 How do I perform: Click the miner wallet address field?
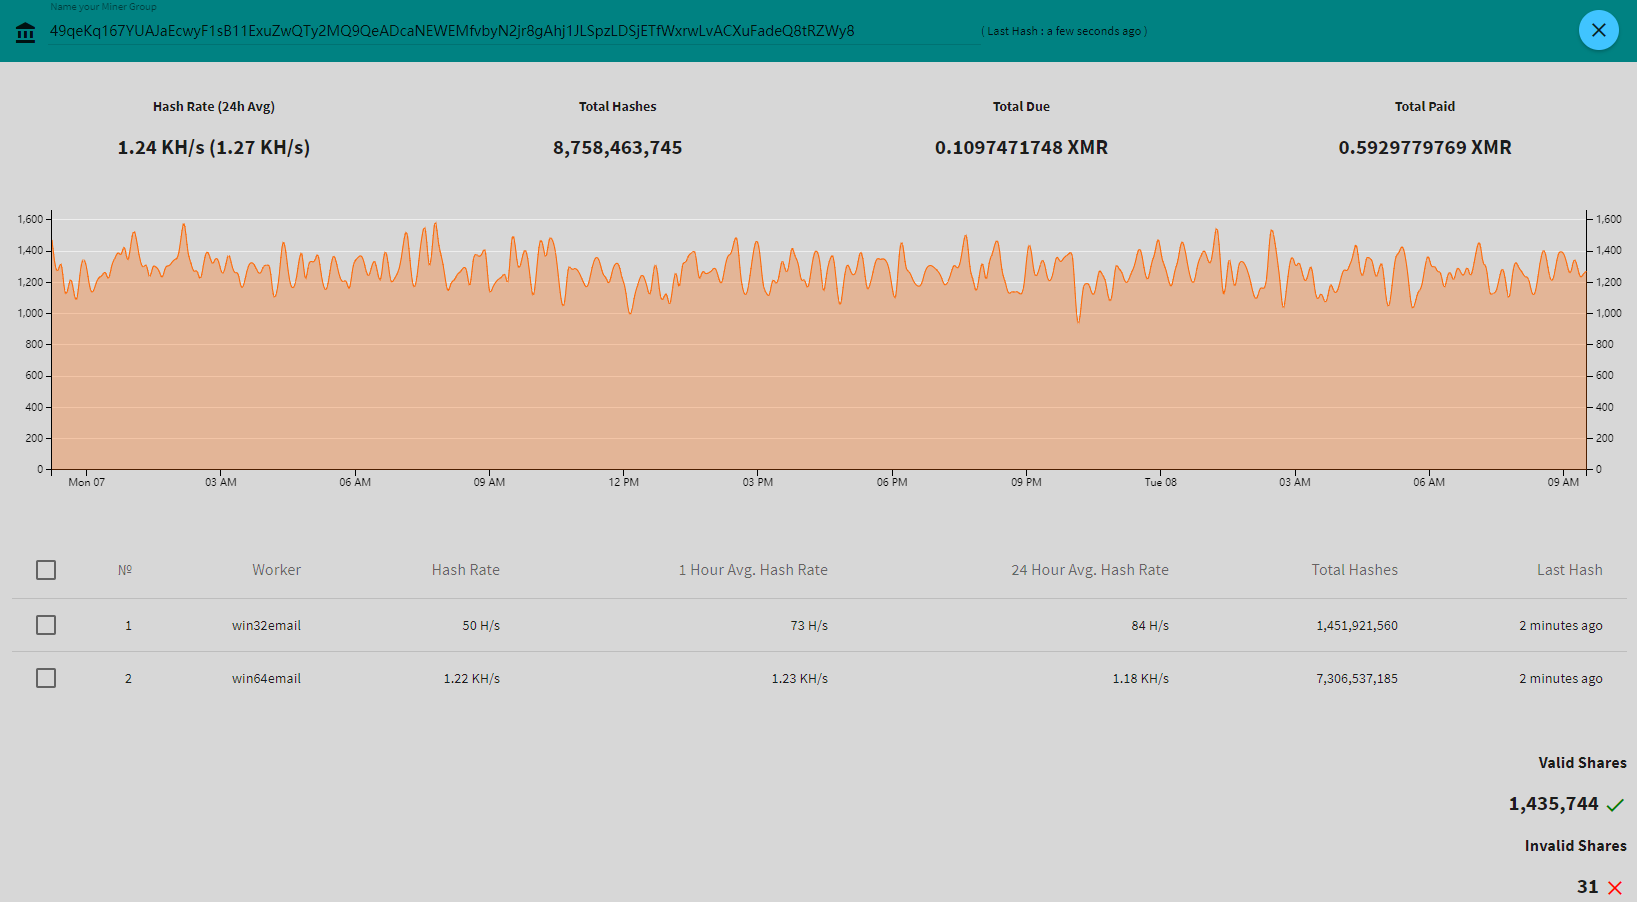pos(452,31)
